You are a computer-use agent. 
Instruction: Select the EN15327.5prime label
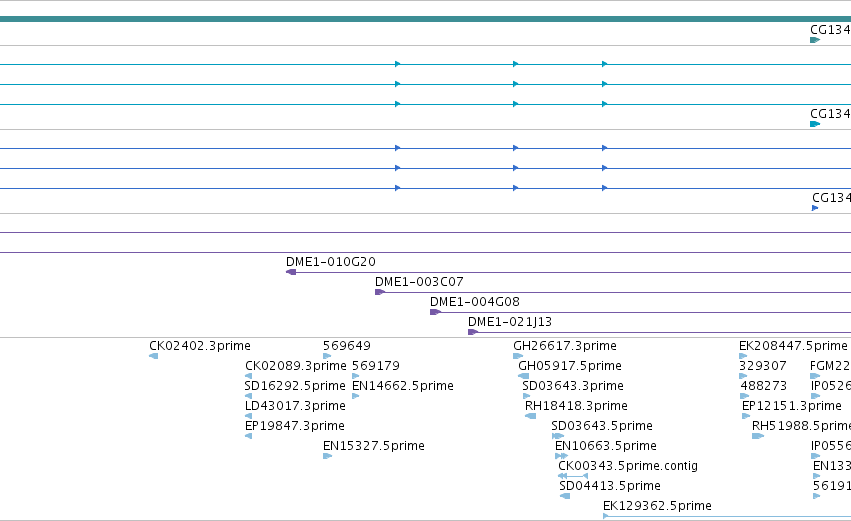point(373,446)
